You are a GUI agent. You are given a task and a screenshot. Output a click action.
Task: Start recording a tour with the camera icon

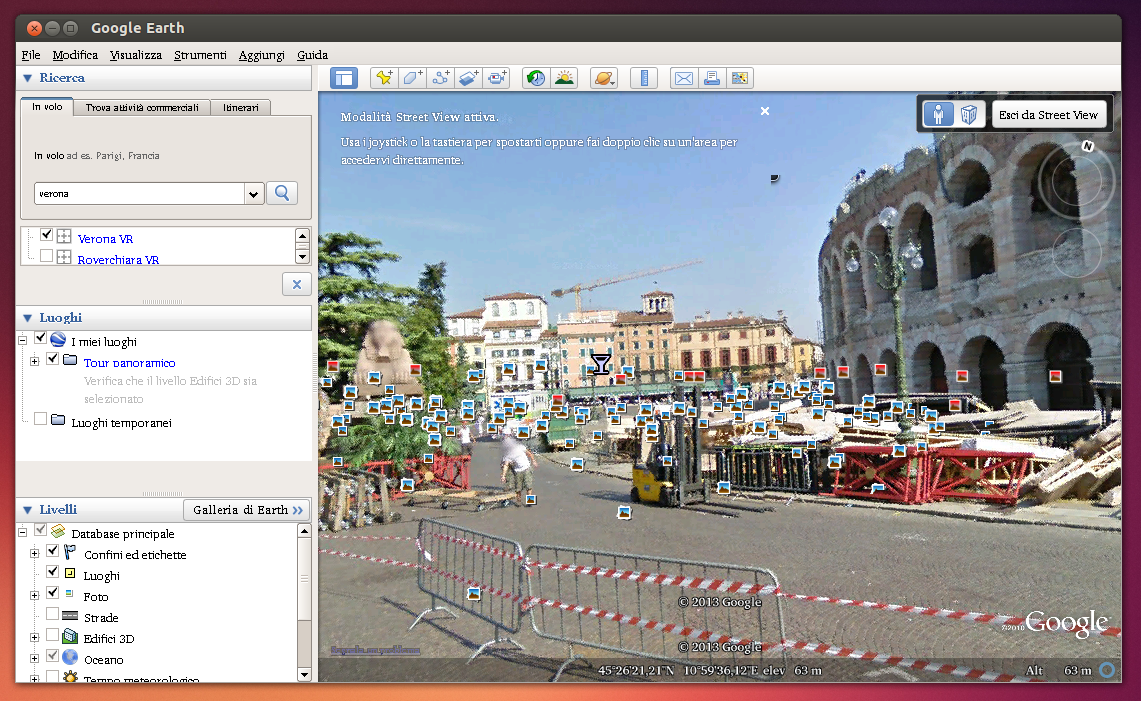coord(497,78)
